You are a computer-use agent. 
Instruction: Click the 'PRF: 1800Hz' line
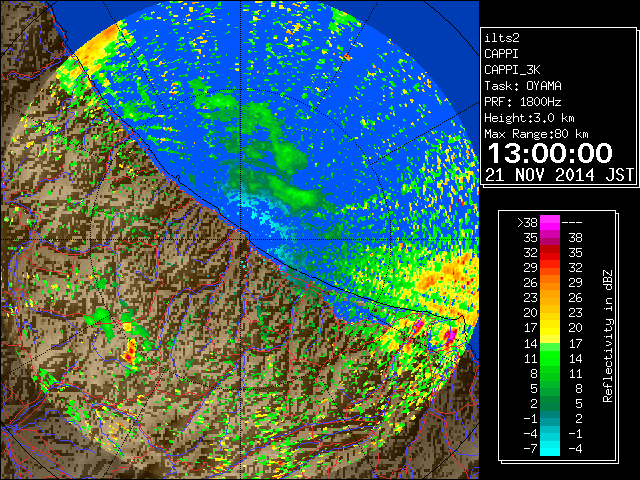523,102
